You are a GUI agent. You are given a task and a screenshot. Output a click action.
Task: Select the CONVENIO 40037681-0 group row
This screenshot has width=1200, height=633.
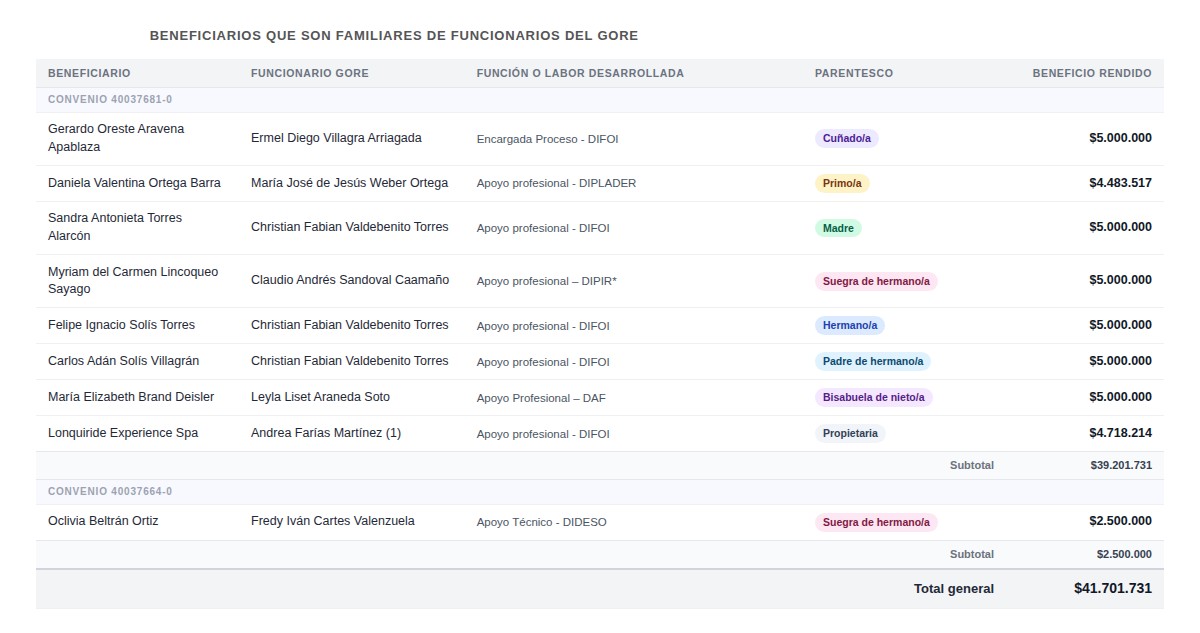[110, 100]
